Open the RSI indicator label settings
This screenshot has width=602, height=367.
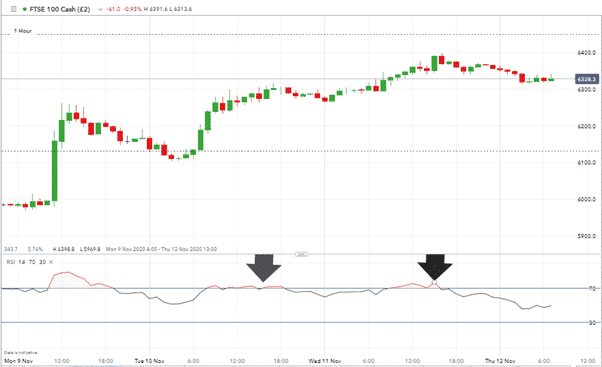coord(11,262)
